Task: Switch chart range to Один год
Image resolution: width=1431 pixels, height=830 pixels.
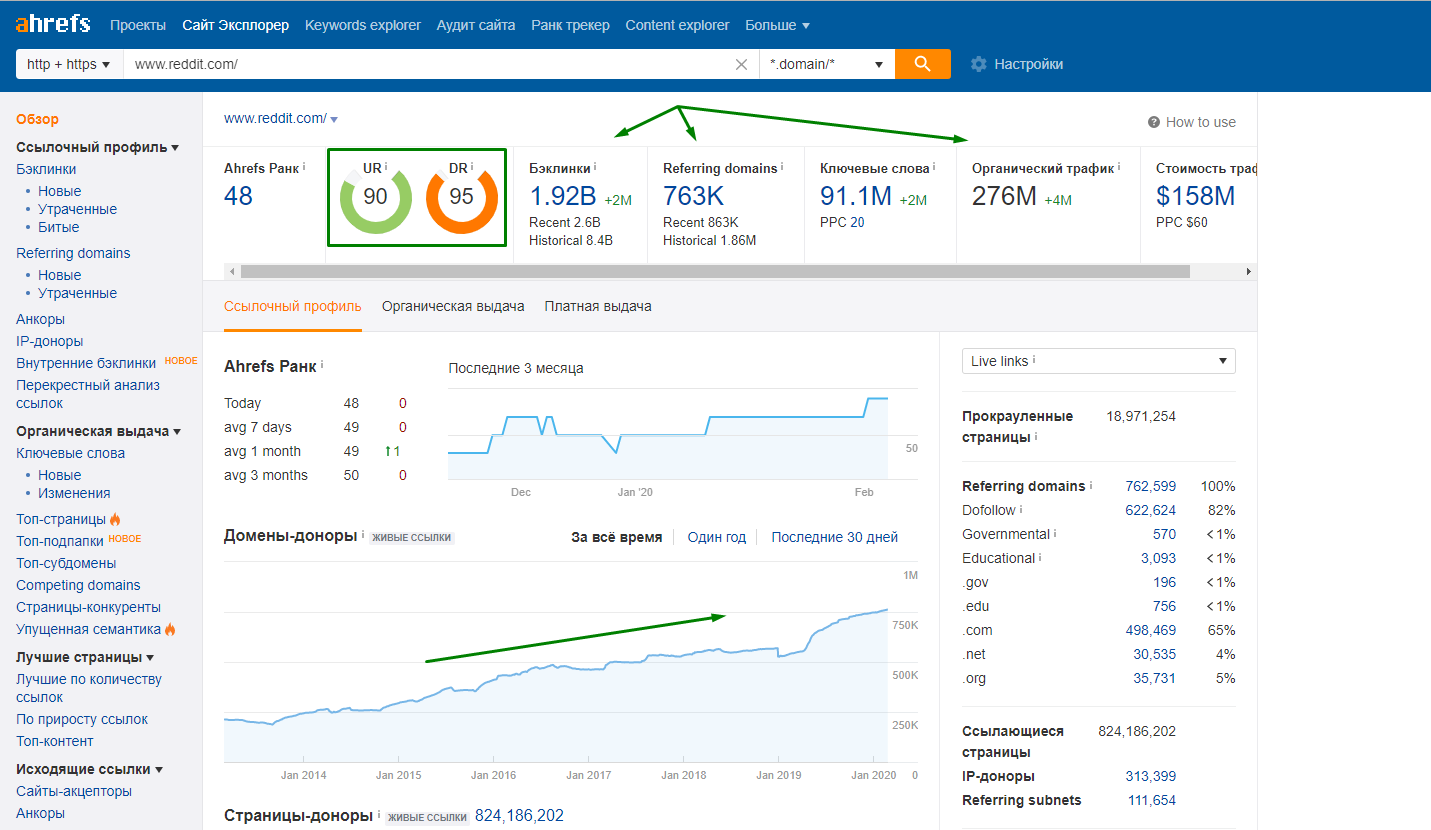Action: coord(716,537)
